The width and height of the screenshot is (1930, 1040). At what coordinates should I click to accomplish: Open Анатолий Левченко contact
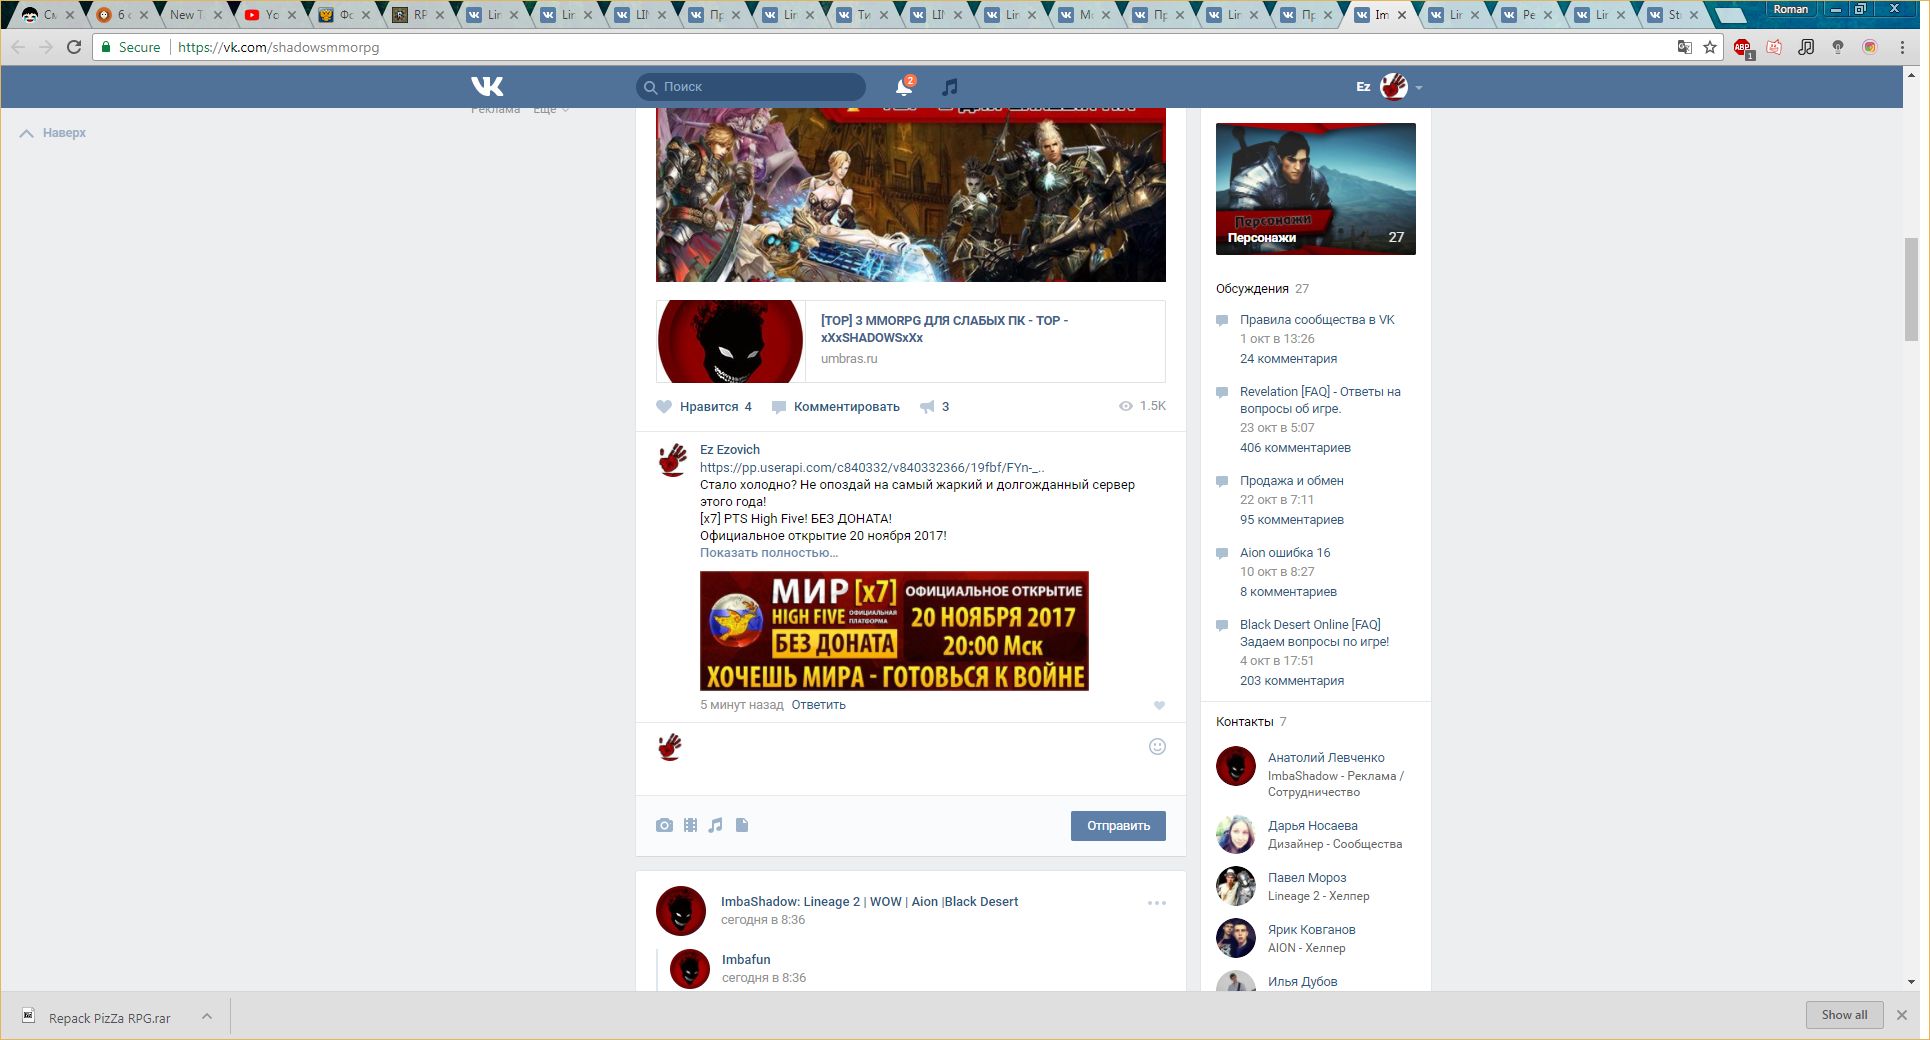coord(1326,758)
